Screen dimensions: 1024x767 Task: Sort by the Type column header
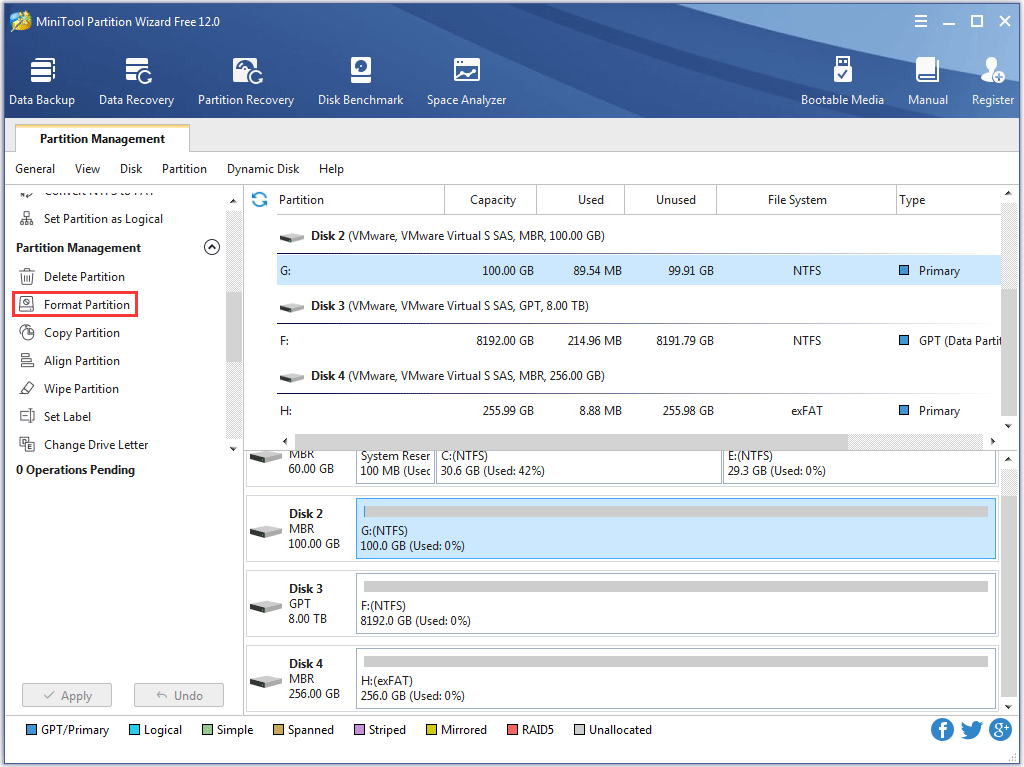click(x=948, y=199)
